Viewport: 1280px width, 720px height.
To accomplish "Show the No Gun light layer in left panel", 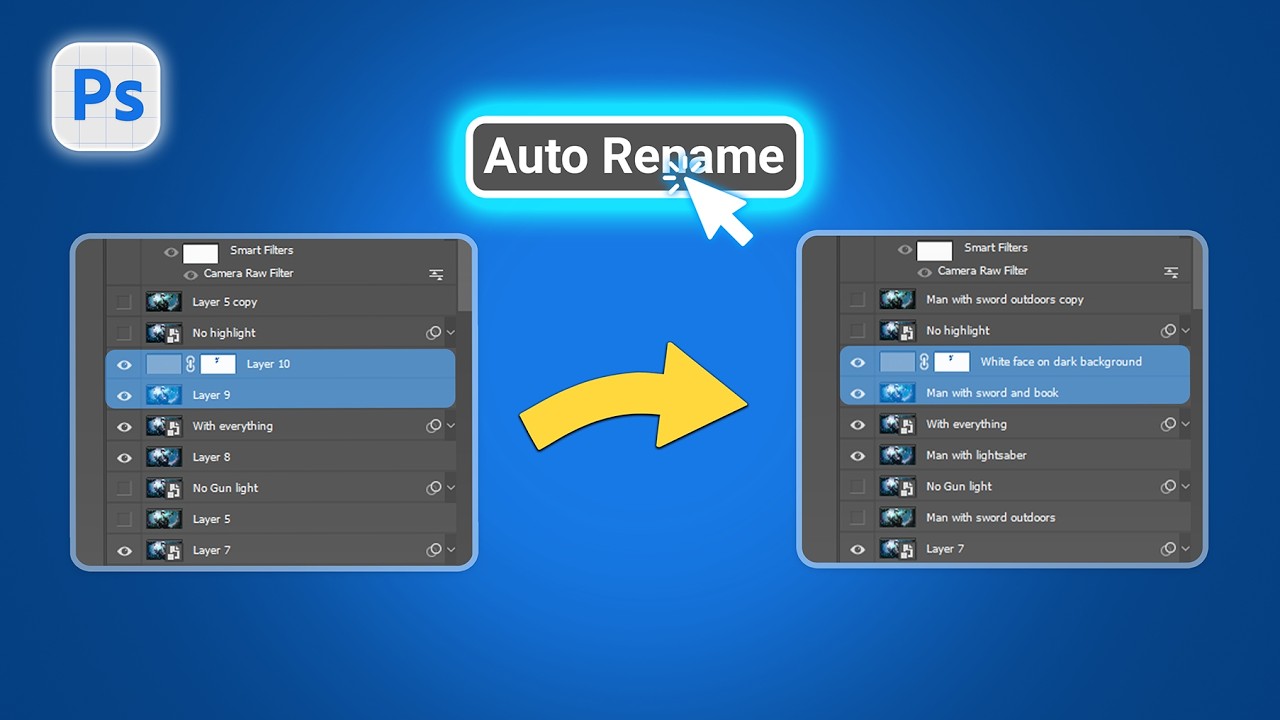I will click(123, 489).
